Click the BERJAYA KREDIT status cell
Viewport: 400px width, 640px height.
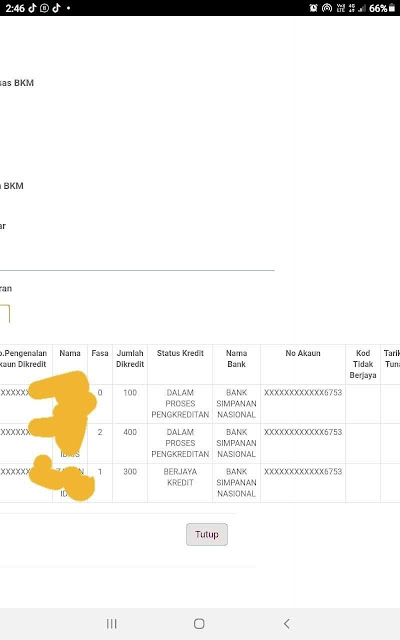coord(180,477)
